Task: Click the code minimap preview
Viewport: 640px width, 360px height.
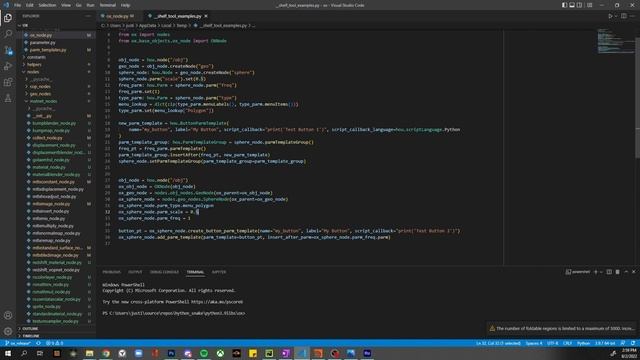Action: [615, 41]
